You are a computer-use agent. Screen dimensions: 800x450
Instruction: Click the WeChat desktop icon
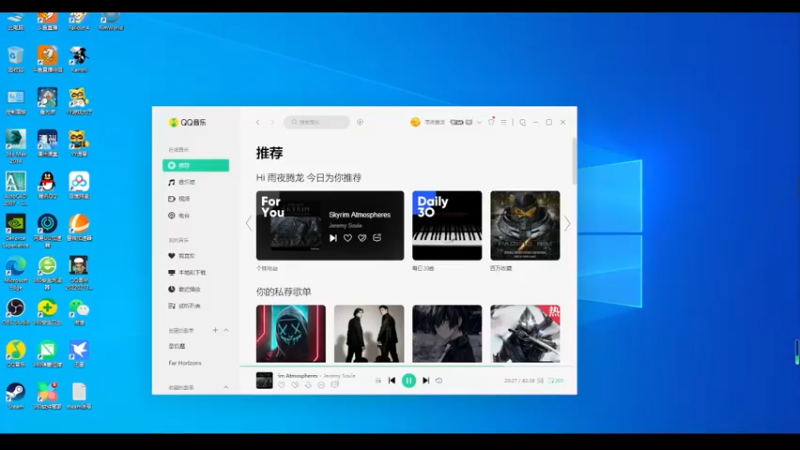(x=79, y=312)
